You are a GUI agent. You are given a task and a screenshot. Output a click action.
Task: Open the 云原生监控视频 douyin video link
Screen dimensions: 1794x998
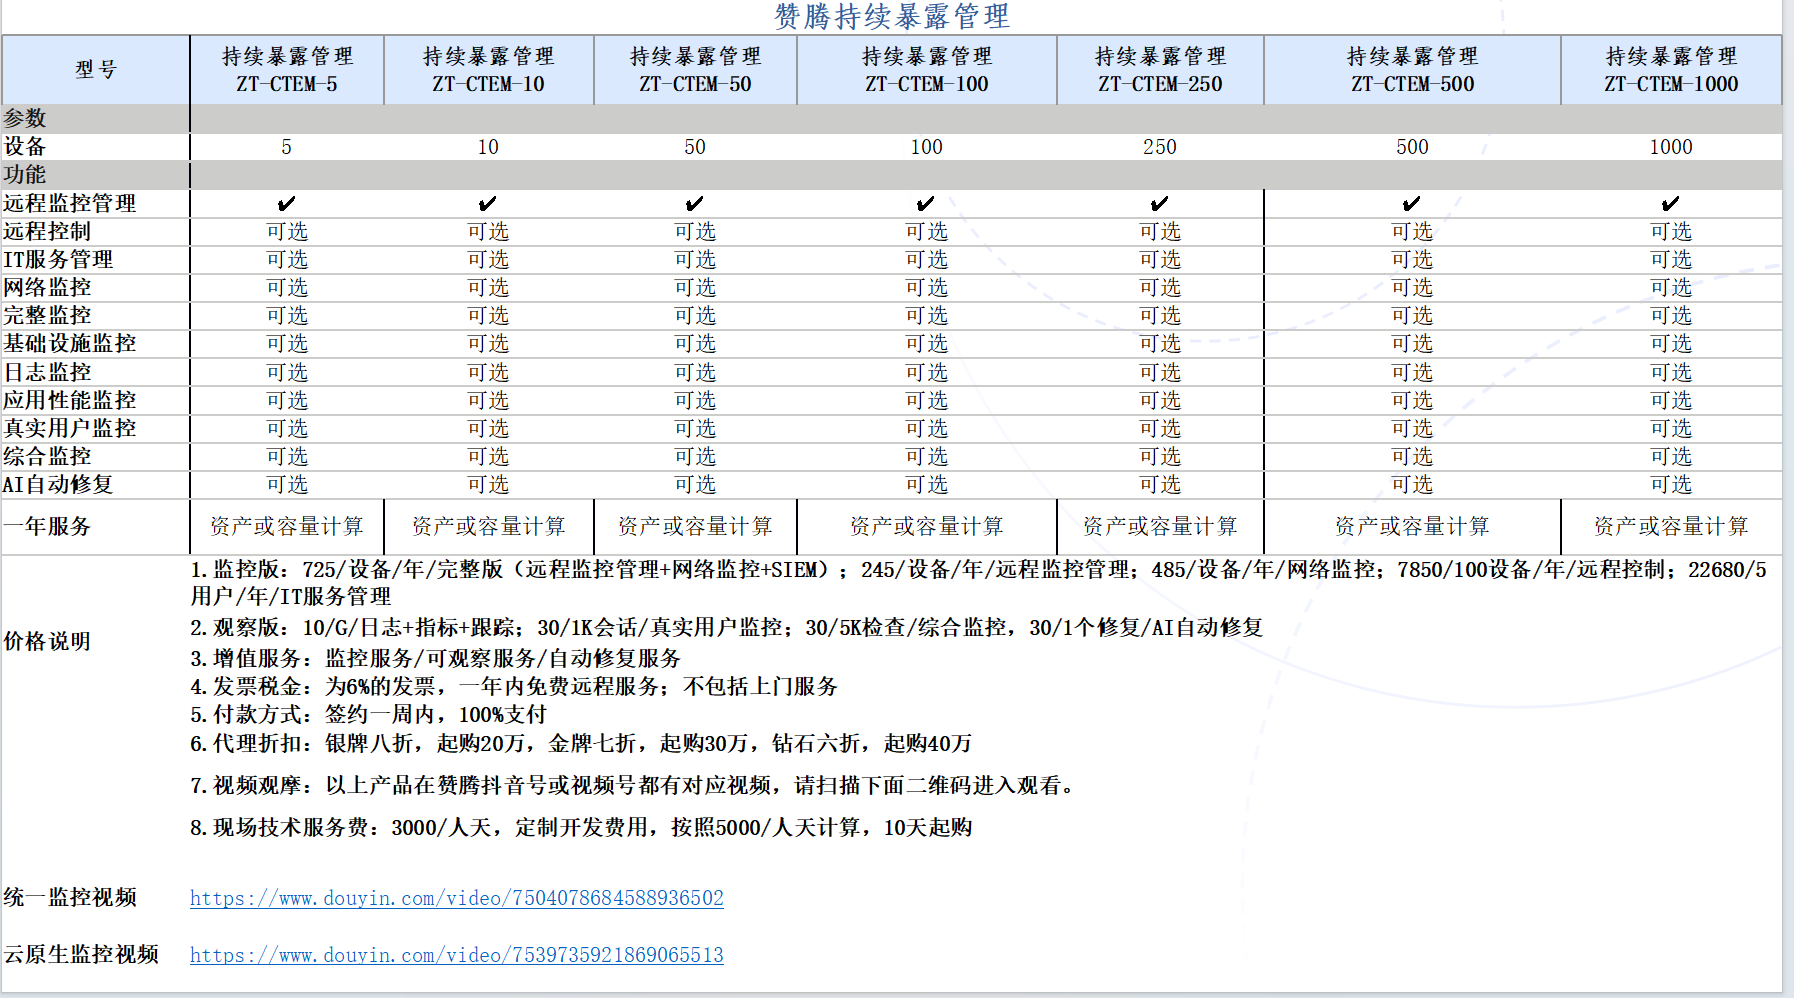point(456,955)
